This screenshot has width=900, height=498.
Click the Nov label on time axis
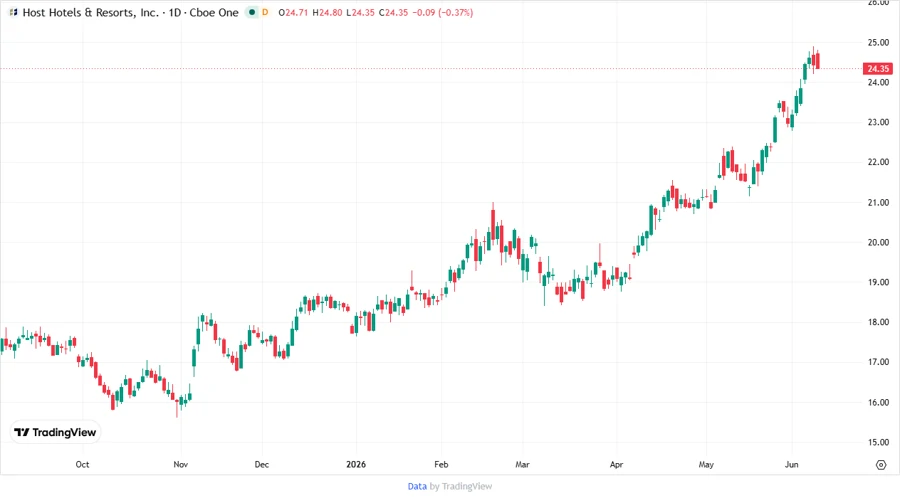181,464
